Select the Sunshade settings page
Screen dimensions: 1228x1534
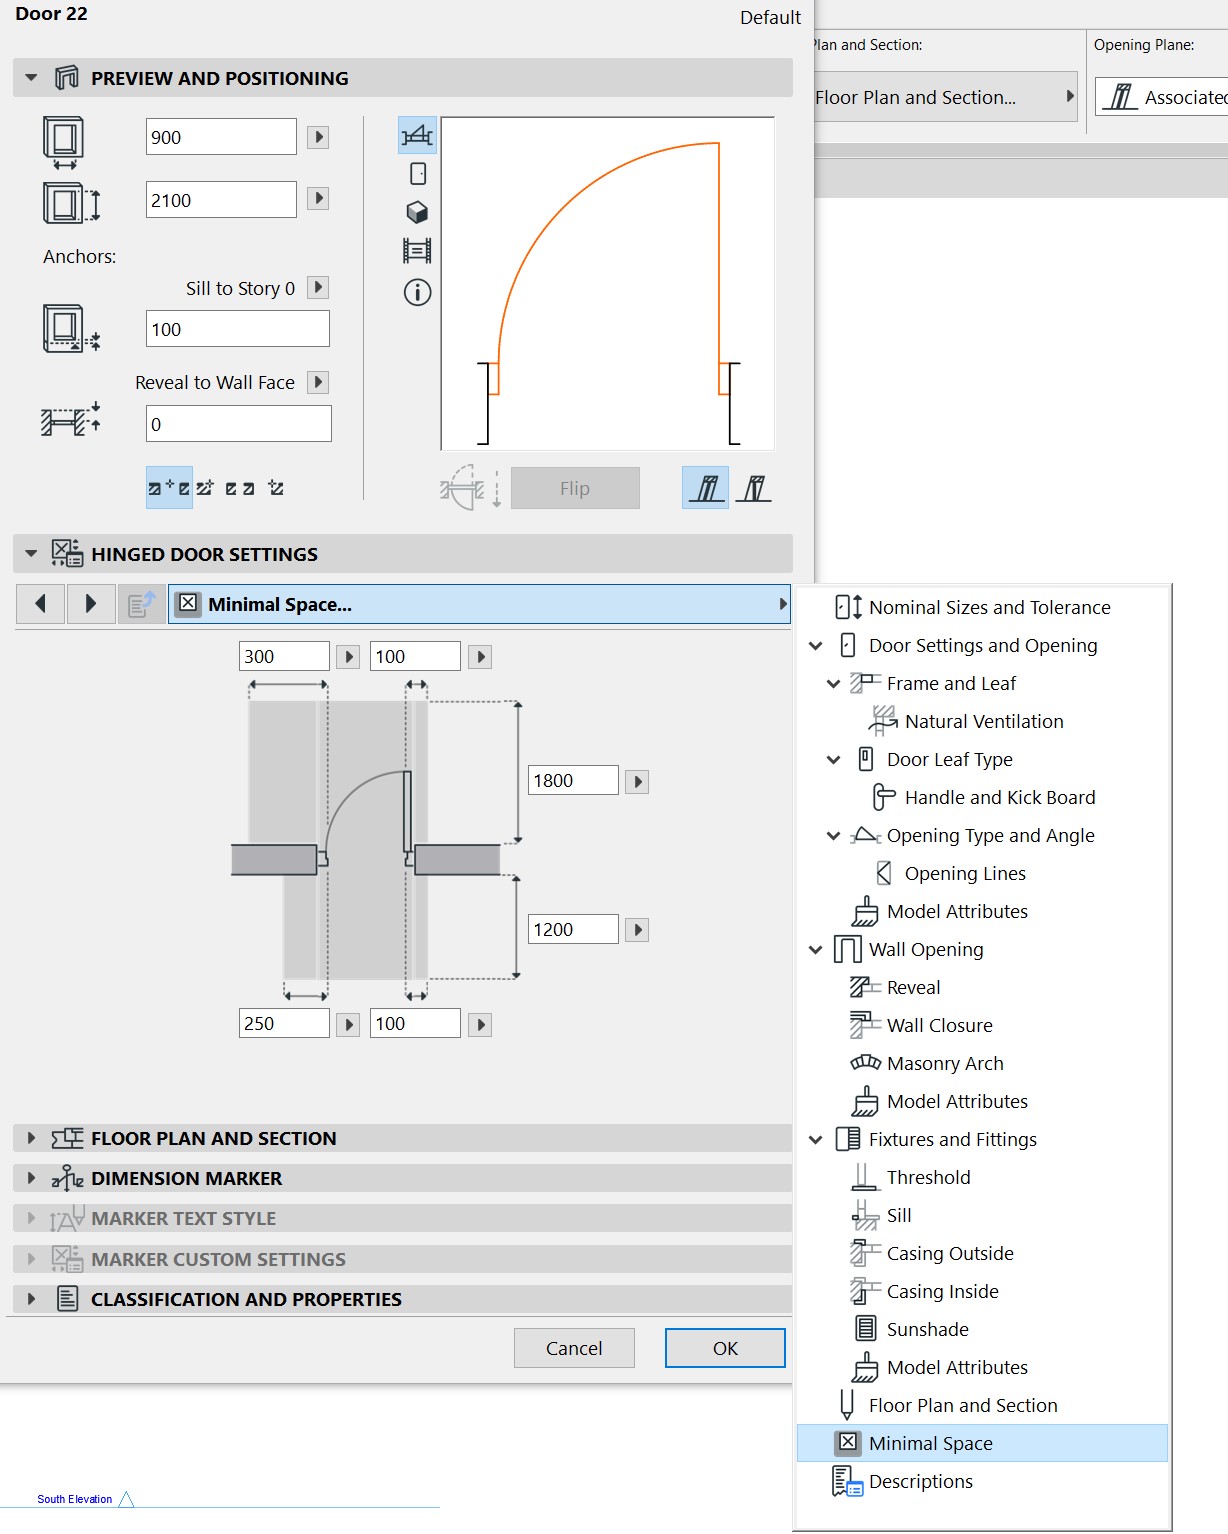tap(927, 1329)
